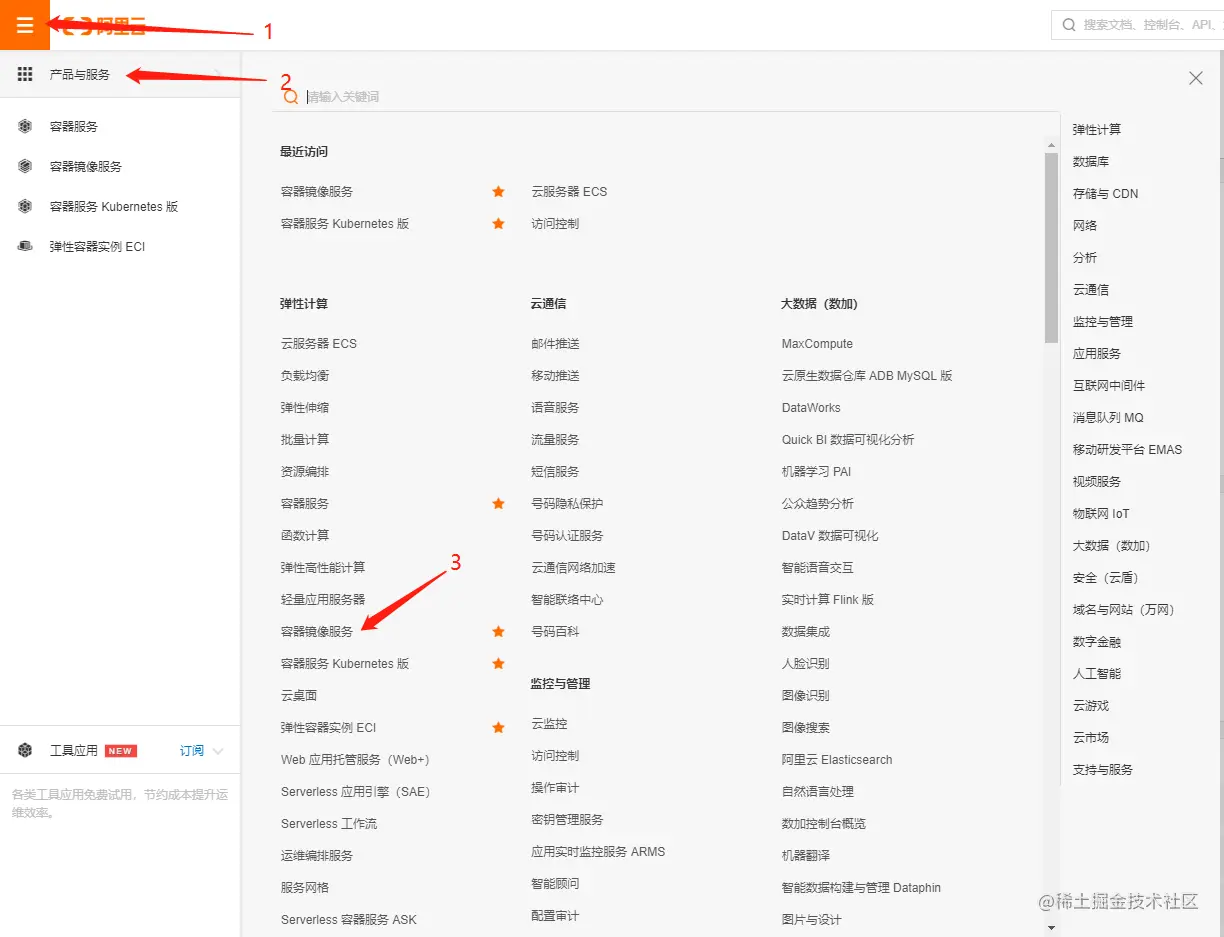Open 云服务器 ECS in 最近访问
1224x937 pixels.
tap(569, 191)
